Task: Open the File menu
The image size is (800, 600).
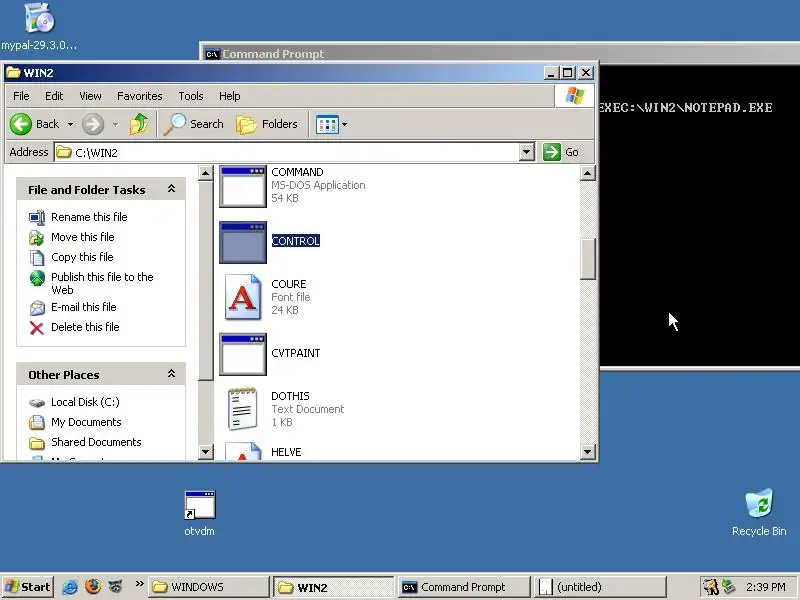Action: click(x=21, y=96)
